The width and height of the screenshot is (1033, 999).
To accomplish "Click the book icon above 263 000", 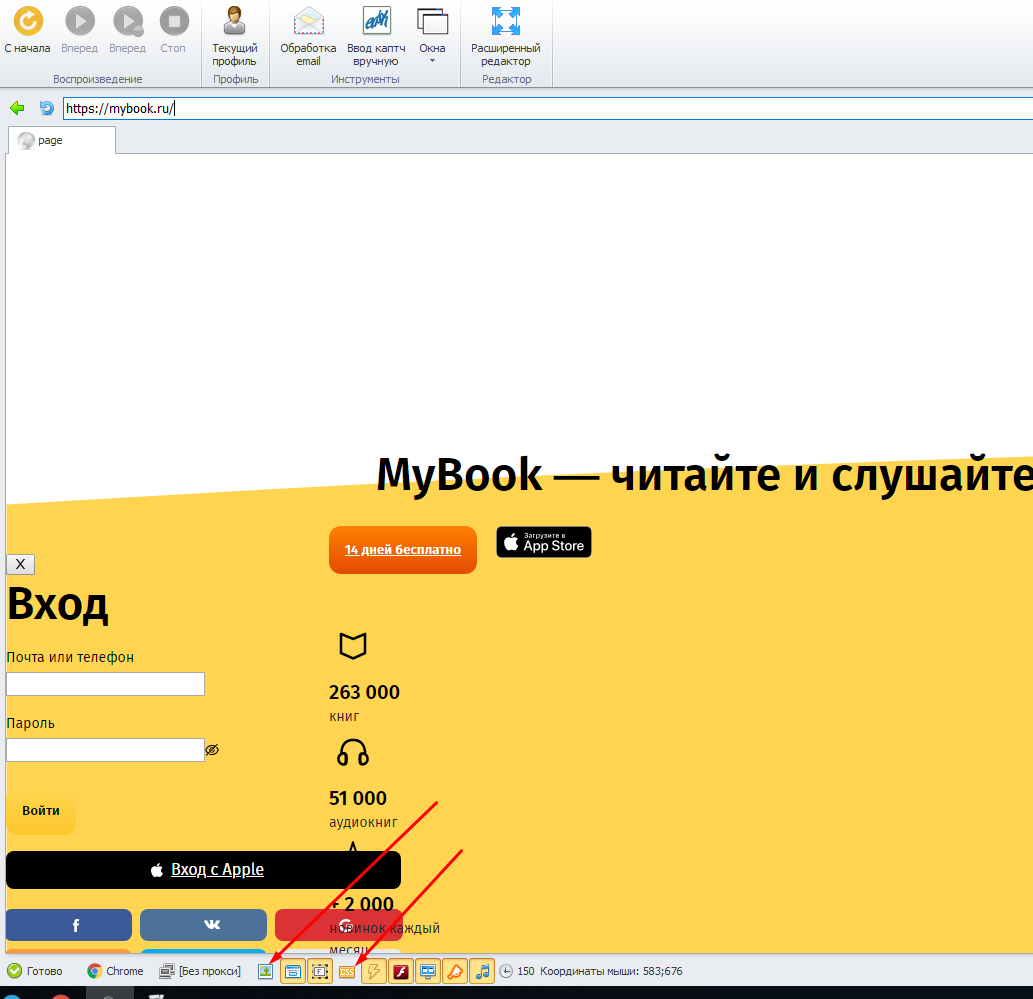I will point(353,646).
